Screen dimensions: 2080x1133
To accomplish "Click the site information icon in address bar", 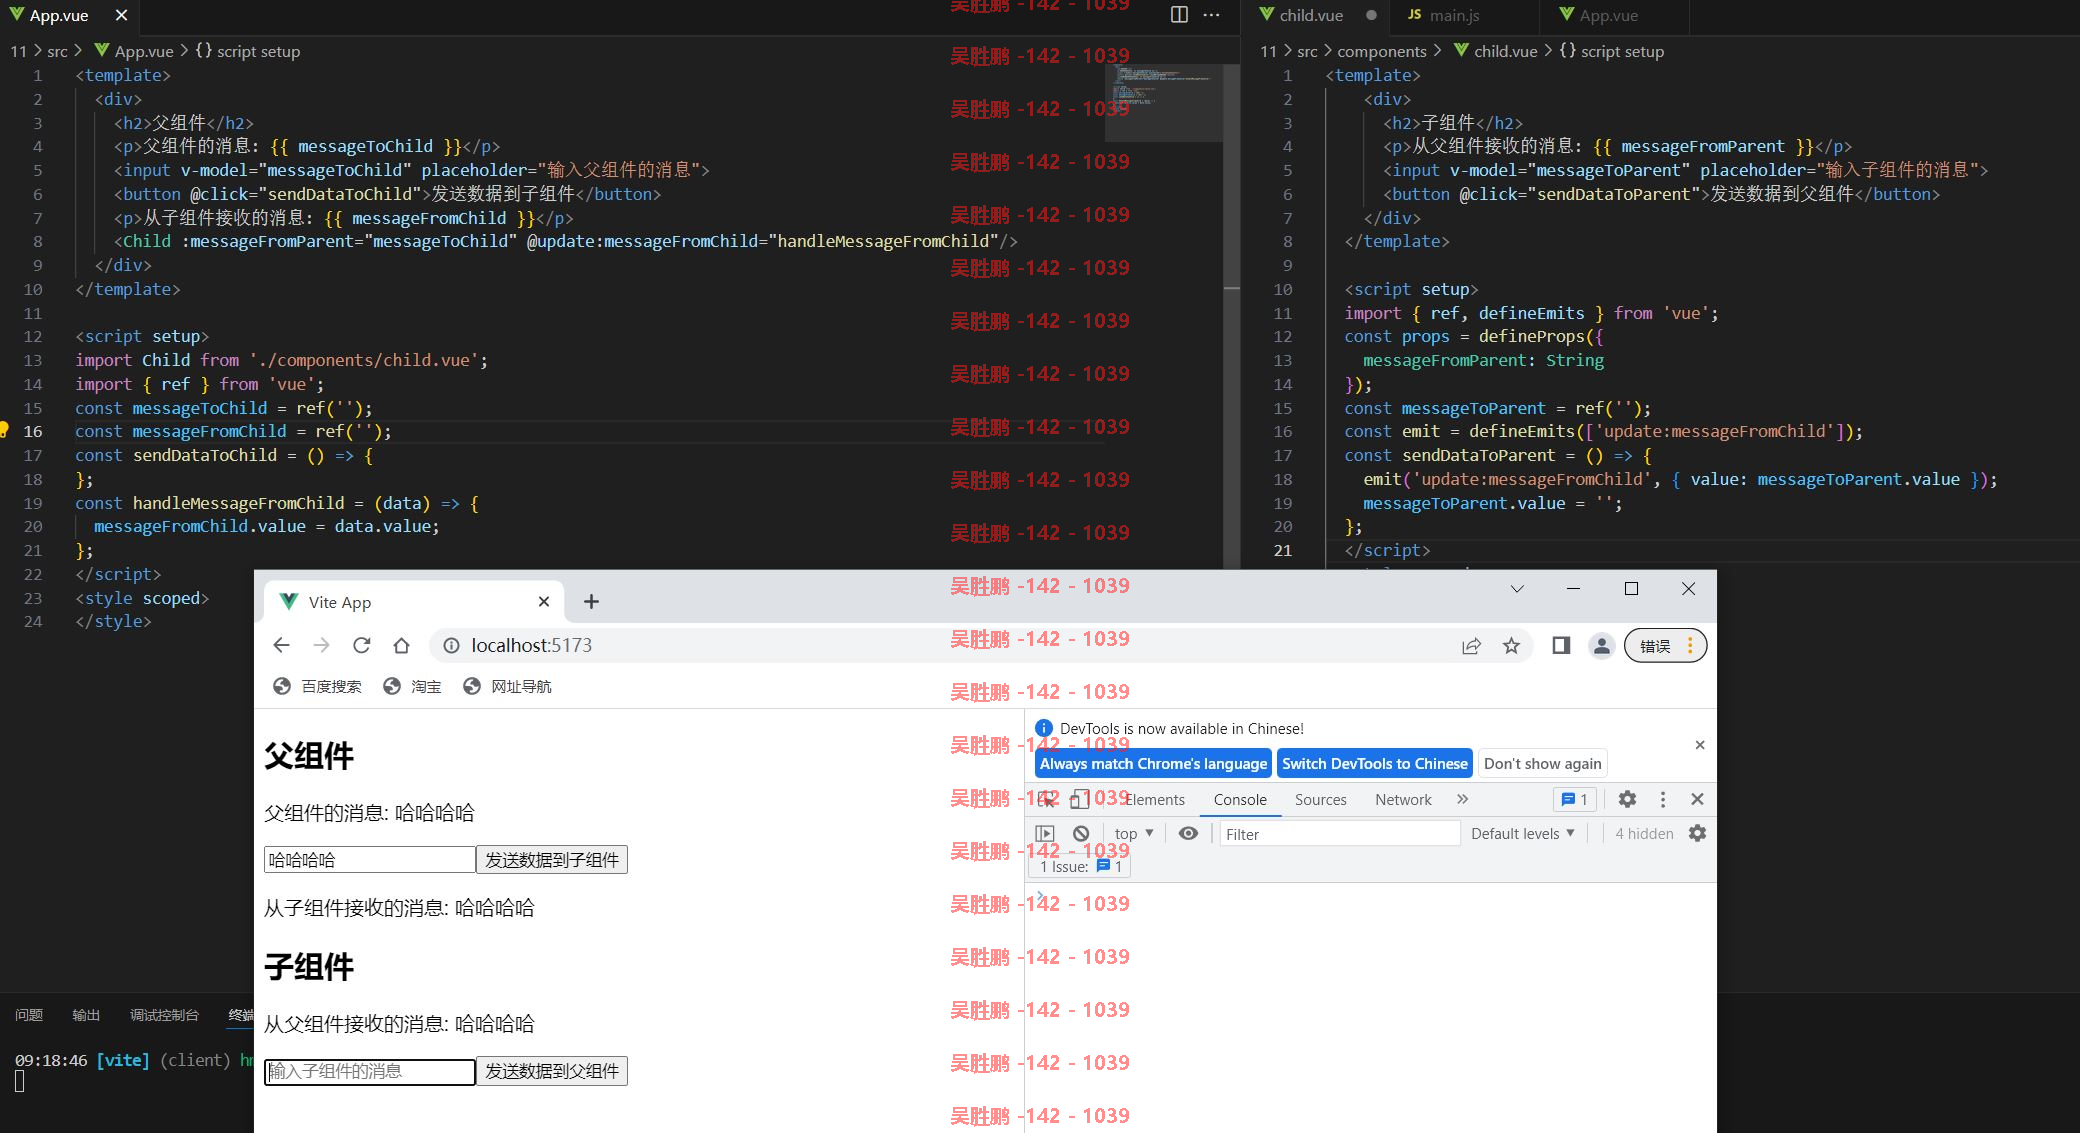I will pyautogui.click(x=451, y=646).
